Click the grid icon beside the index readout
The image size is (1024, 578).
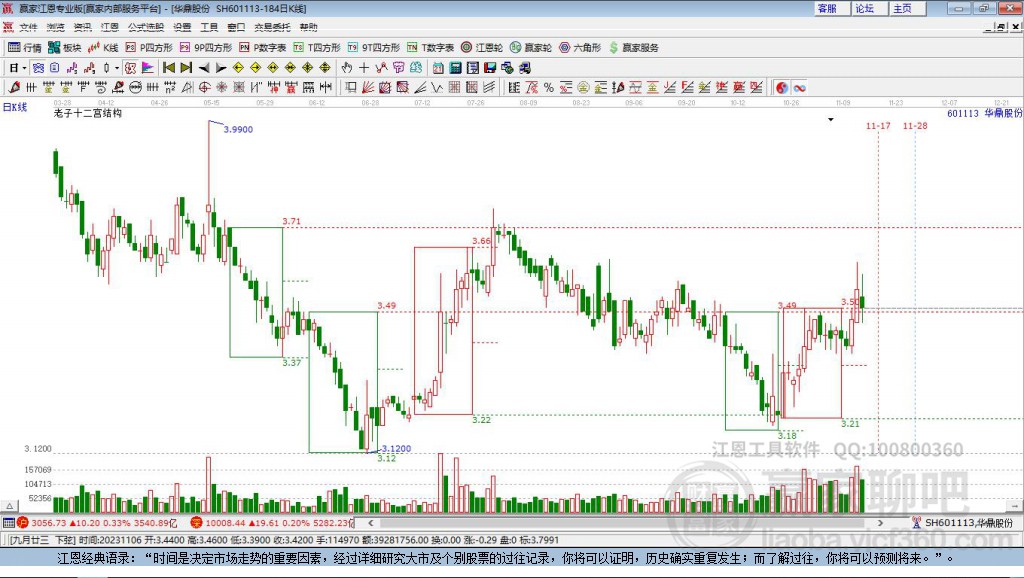click(x=8, y=522)
